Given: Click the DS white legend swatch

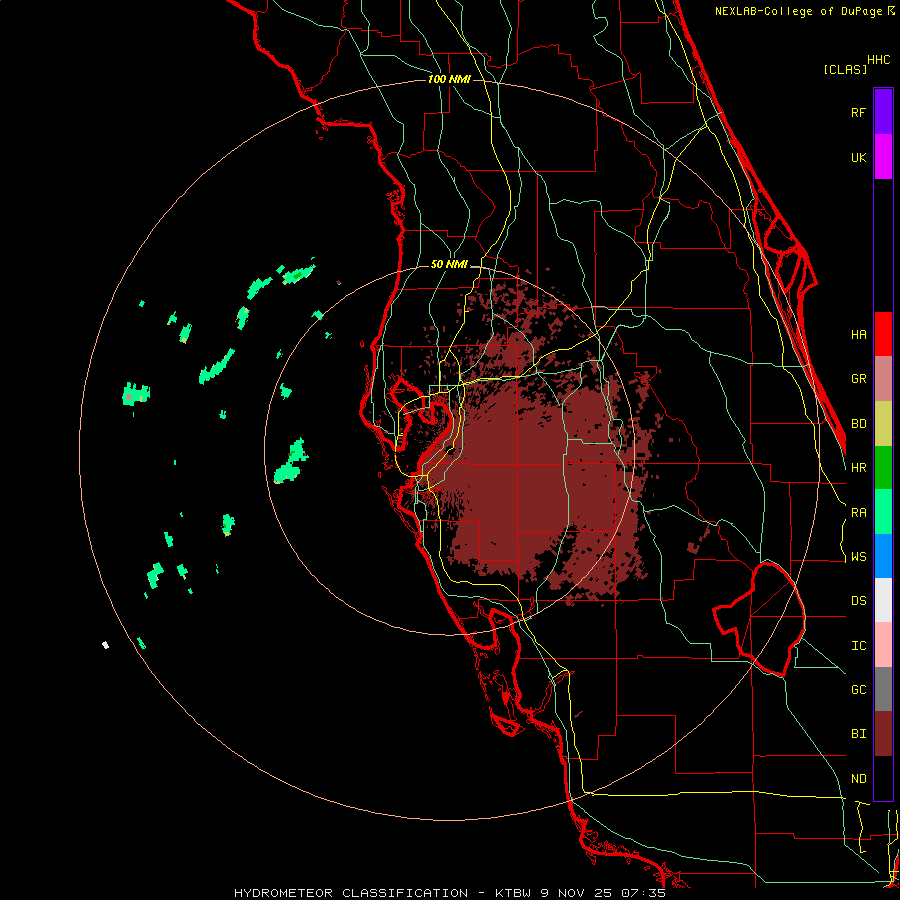Looking at the screenshot, I should (883, 600).
